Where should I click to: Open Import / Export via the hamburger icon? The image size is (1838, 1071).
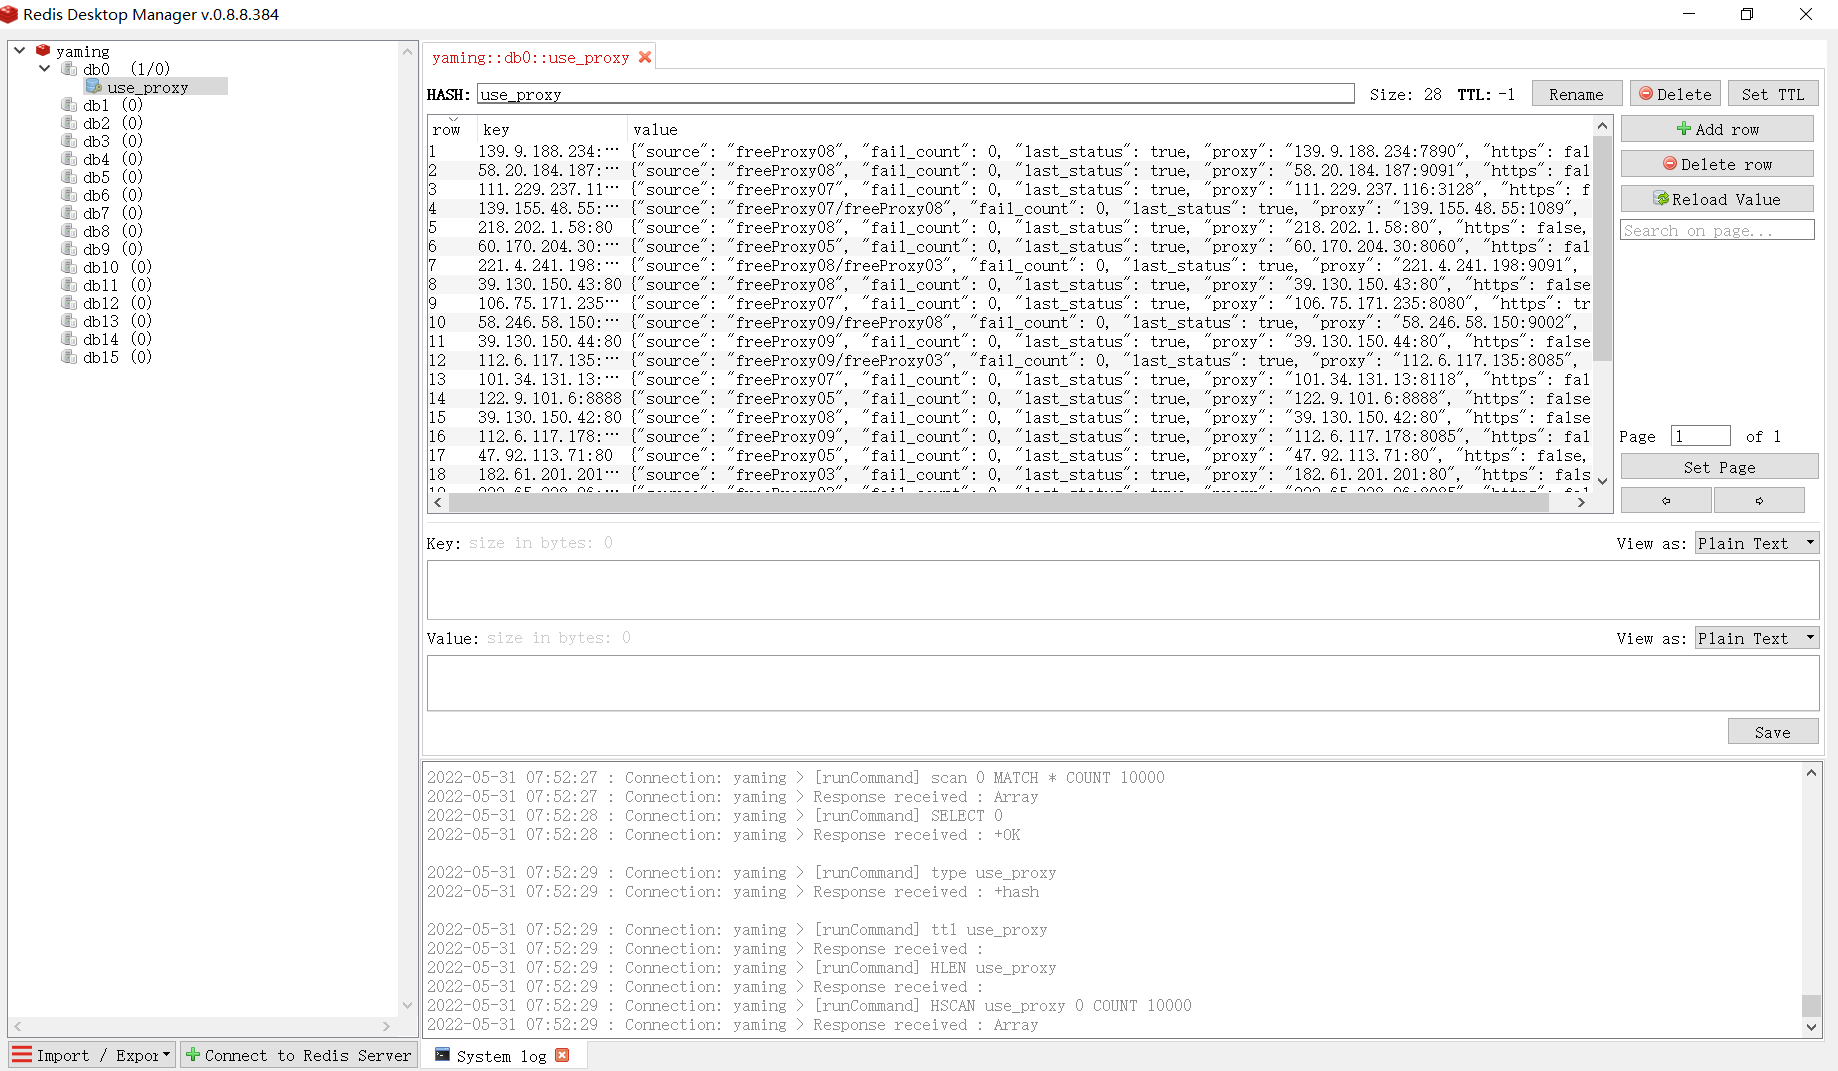21,1054
